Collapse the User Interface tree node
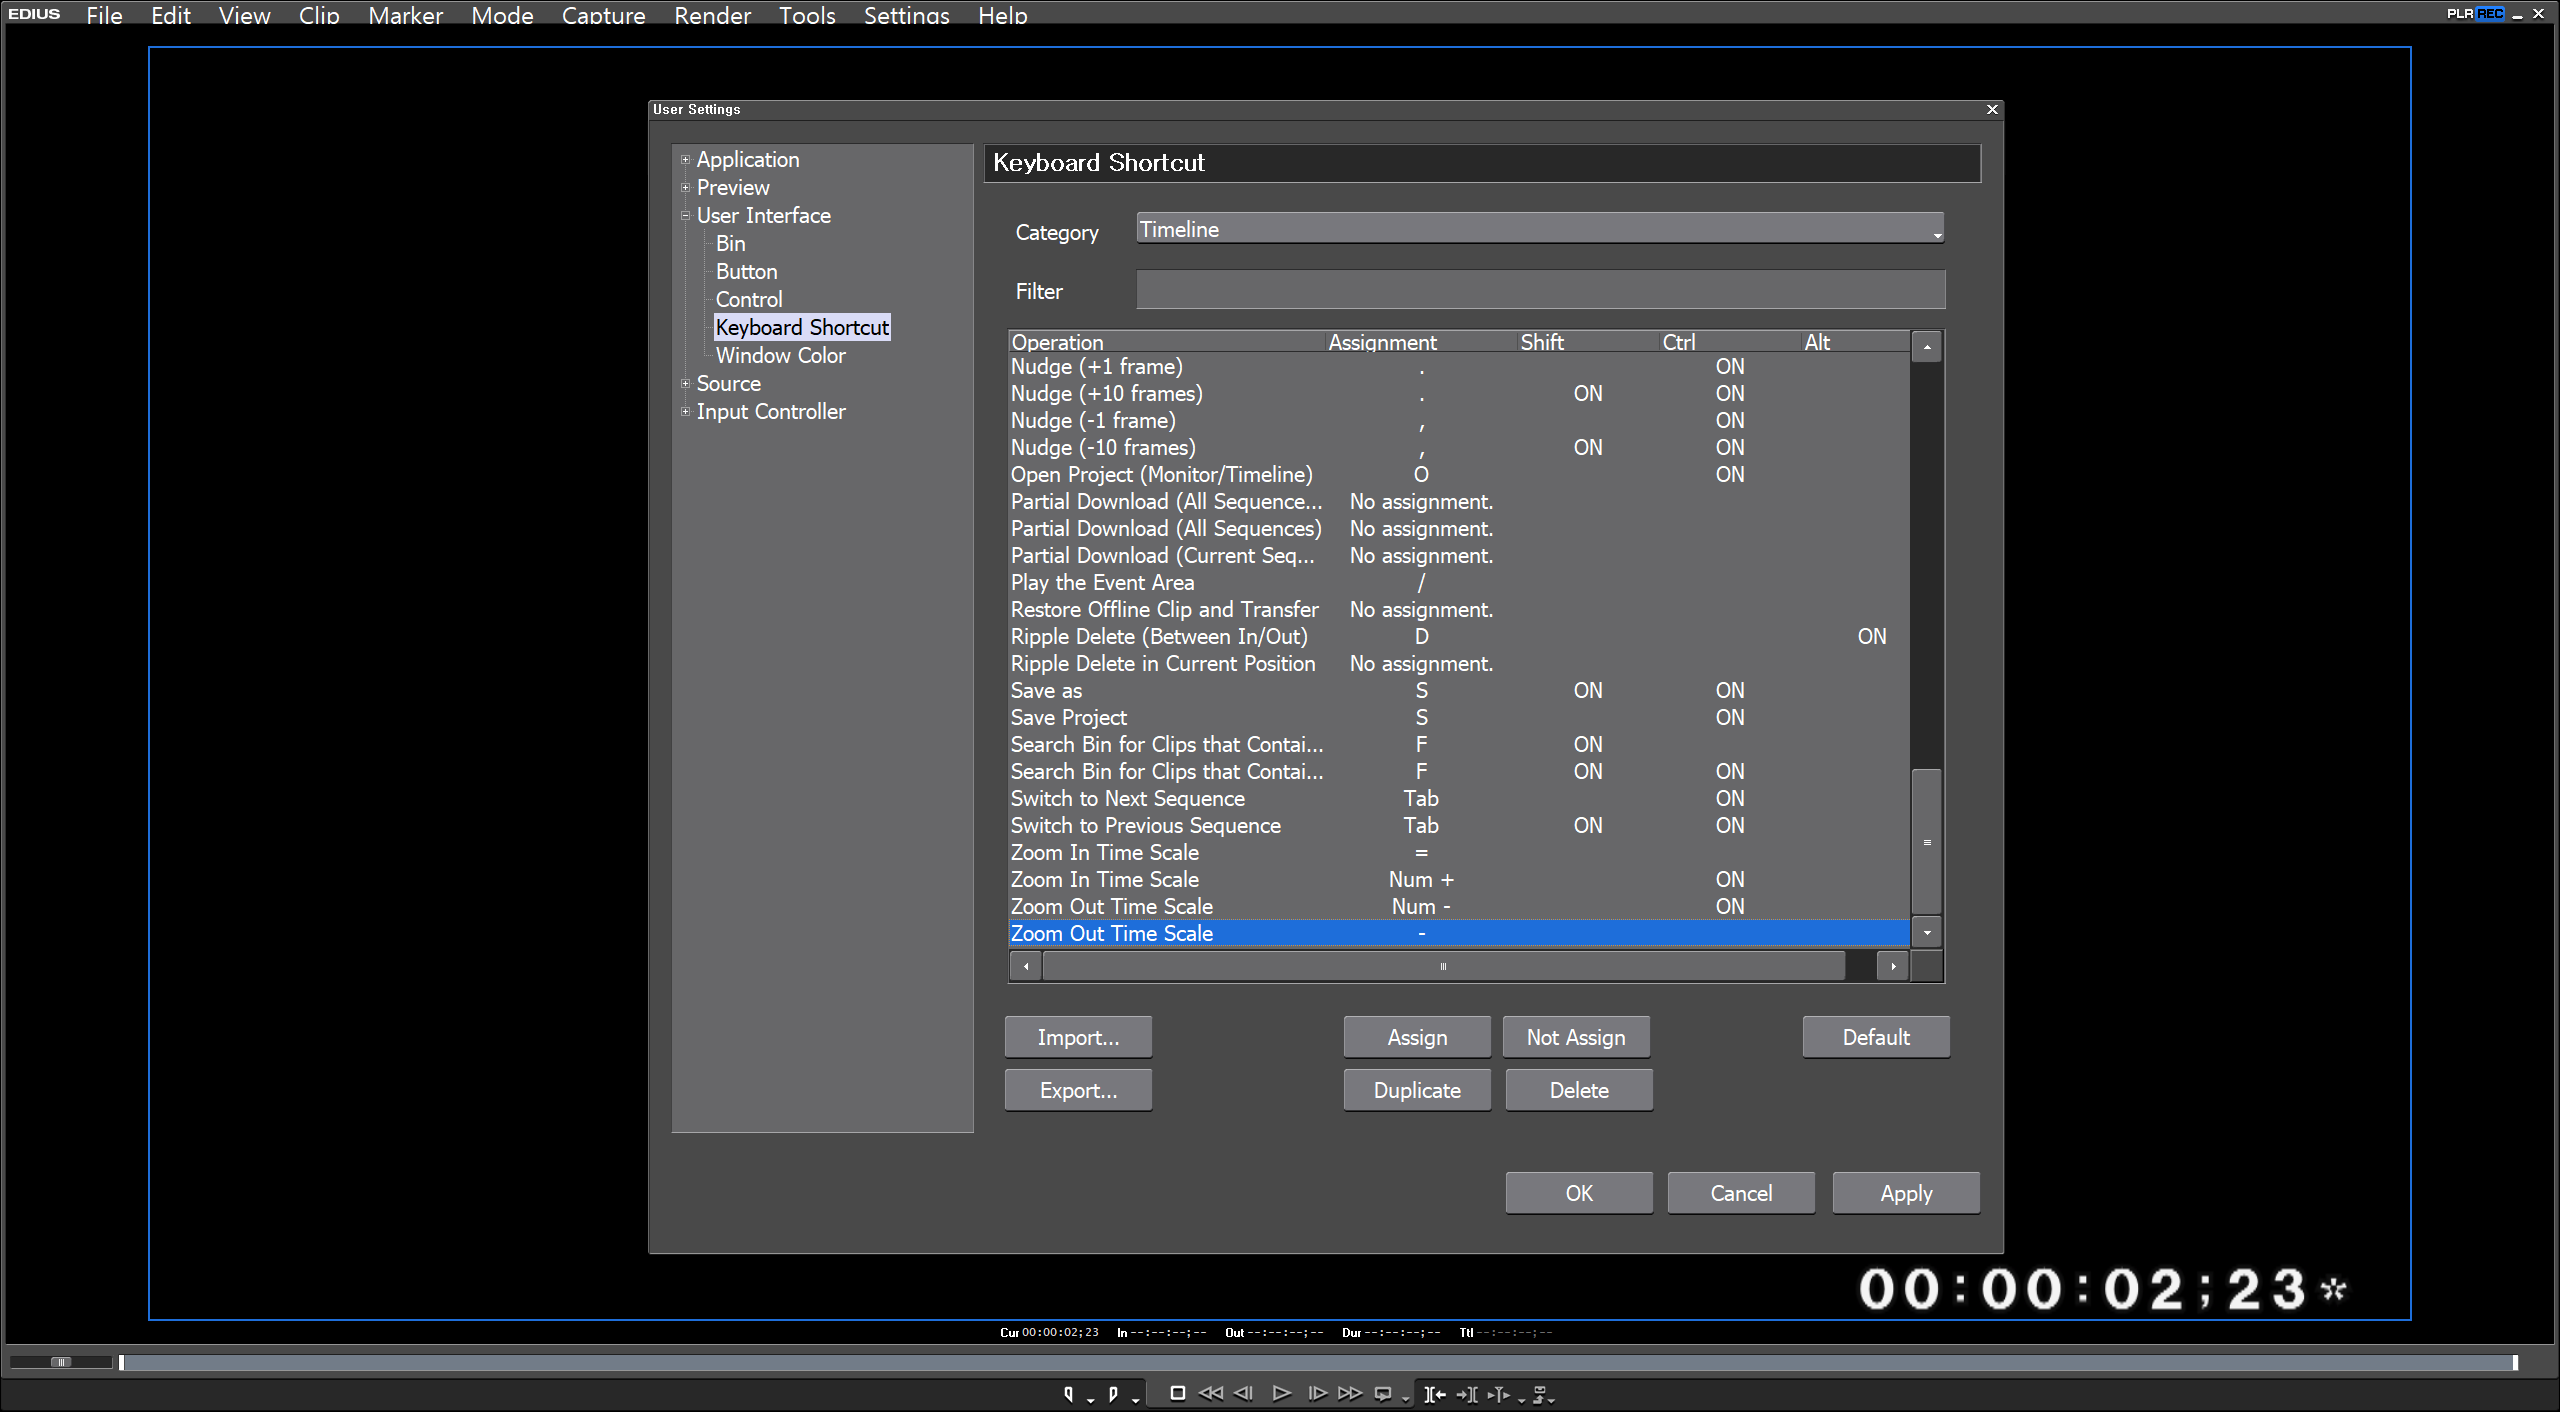 [x=686, y=216]
